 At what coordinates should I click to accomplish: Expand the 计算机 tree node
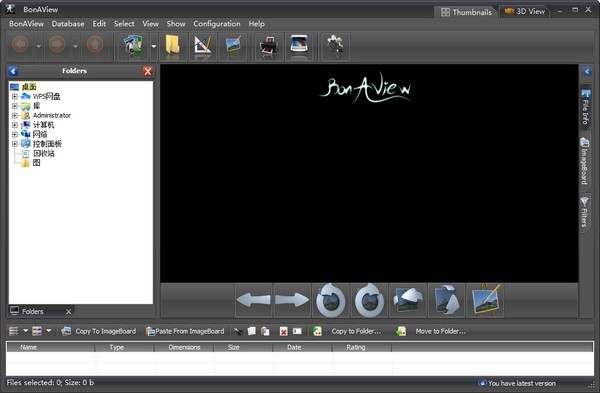click(x=15, y=125)
